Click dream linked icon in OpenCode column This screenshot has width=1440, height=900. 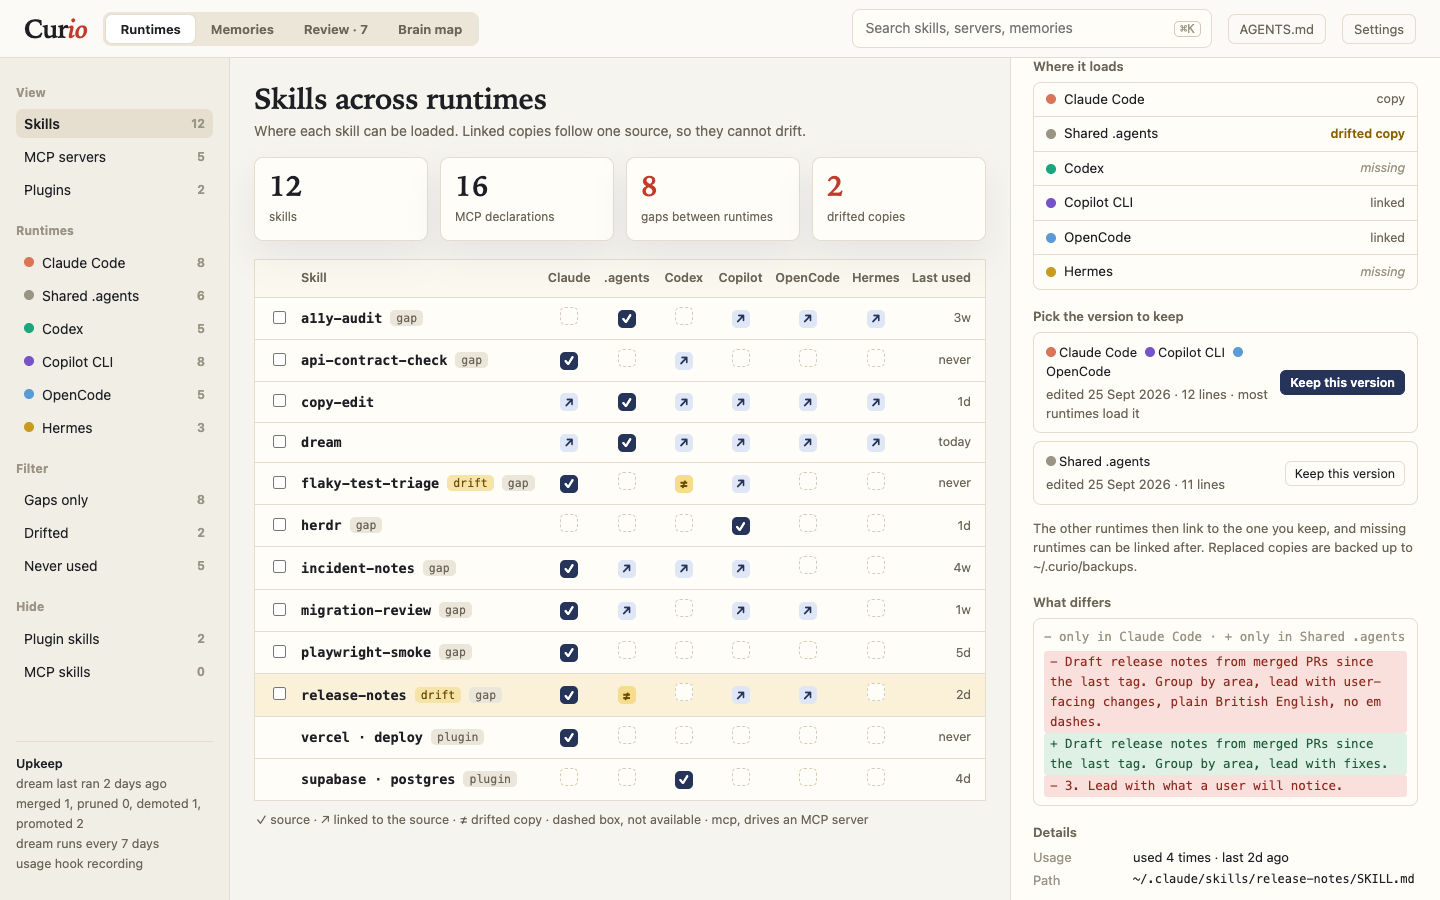[808, 443]
